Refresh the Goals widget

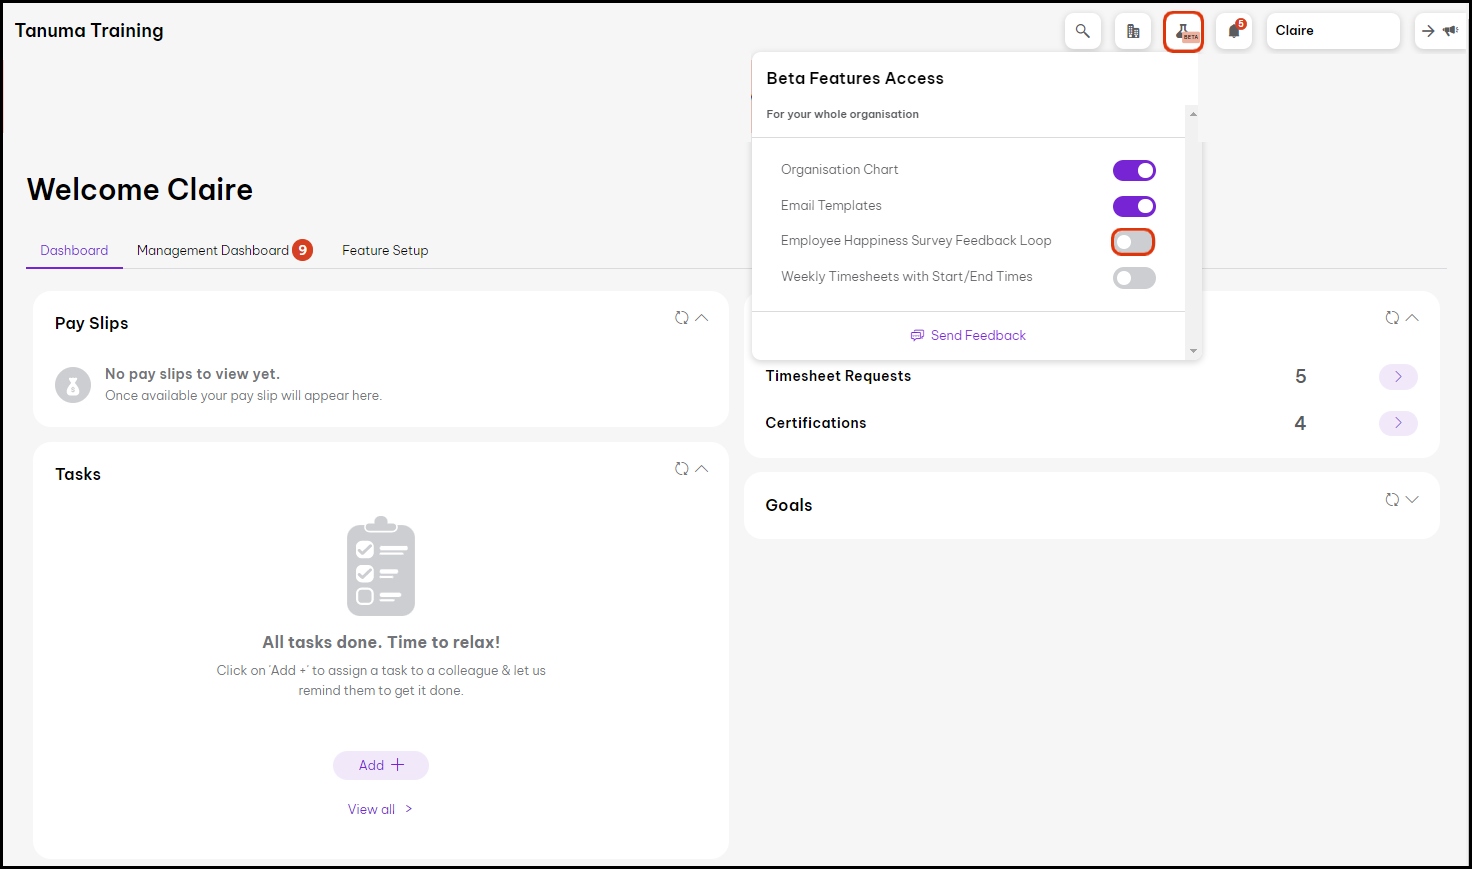coord(1391,500)
